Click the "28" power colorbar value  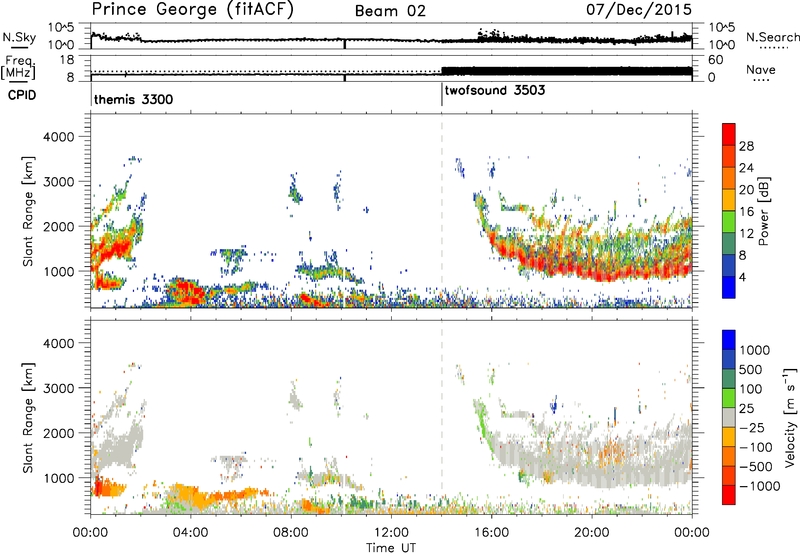746,146
